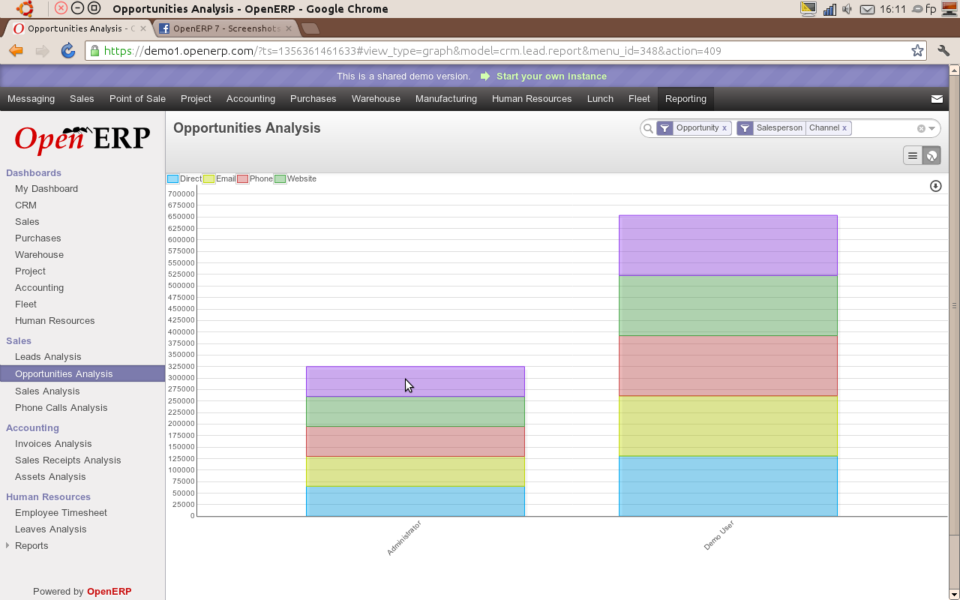The height and width of the screenshot is (600, 960).
Task: Close the Opportunities Analysis browser tab
Action: coord(143,29)
